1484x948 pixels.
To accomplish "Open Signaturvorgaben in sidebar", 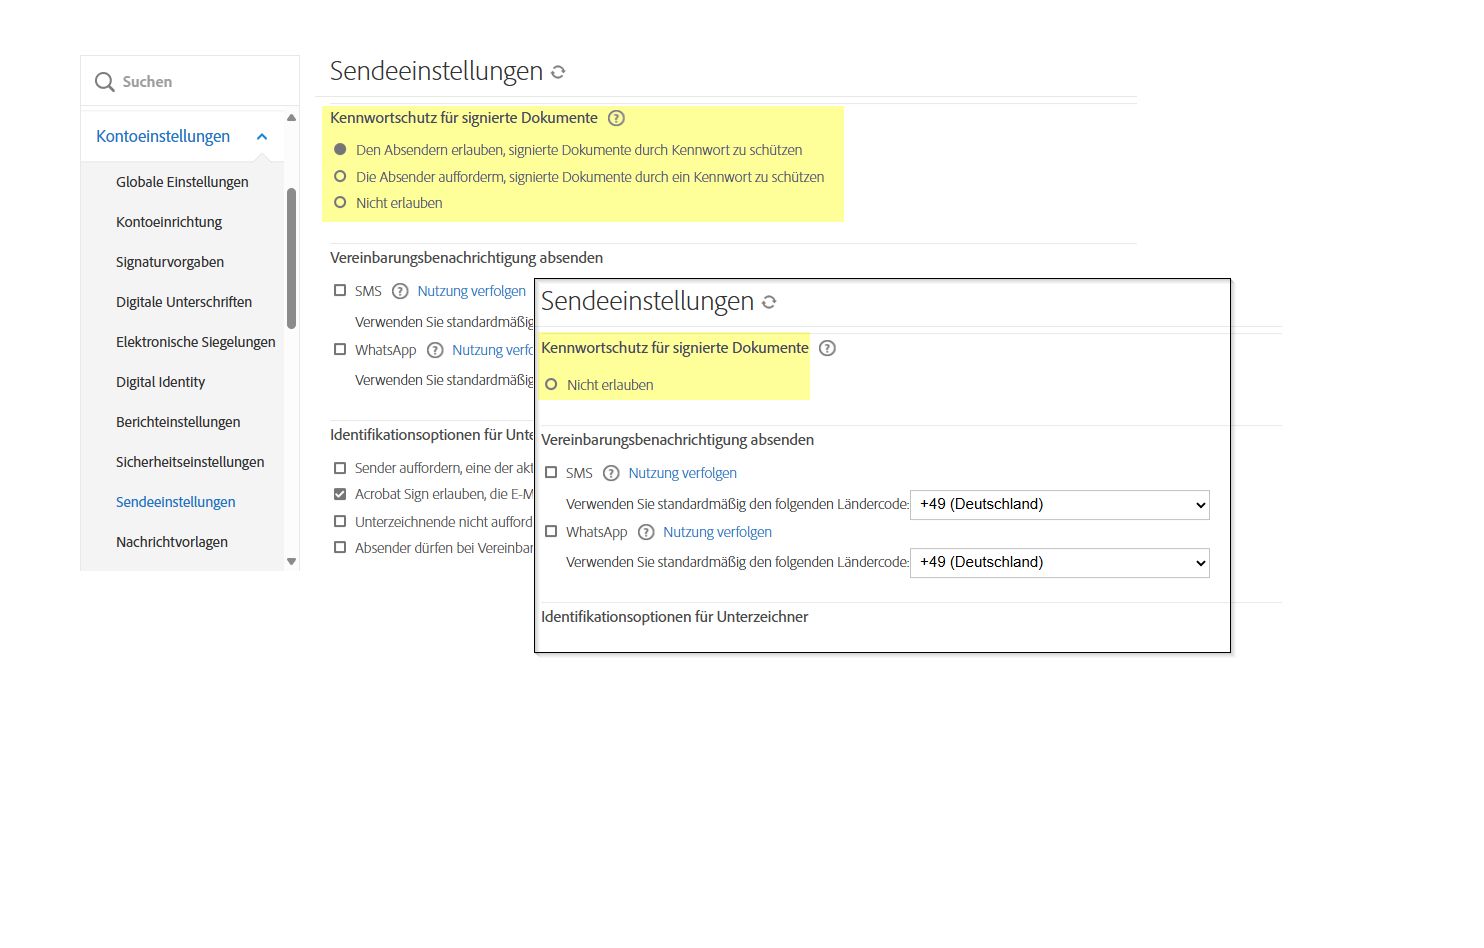I will 170,262.
